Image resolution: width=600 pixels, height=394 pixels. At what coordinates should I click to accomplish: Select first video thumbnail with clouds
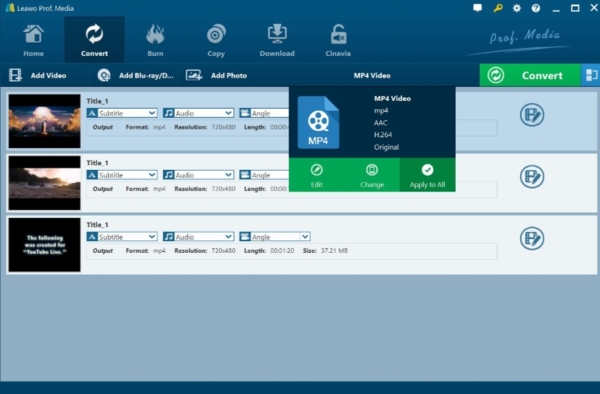pos(44,121)
